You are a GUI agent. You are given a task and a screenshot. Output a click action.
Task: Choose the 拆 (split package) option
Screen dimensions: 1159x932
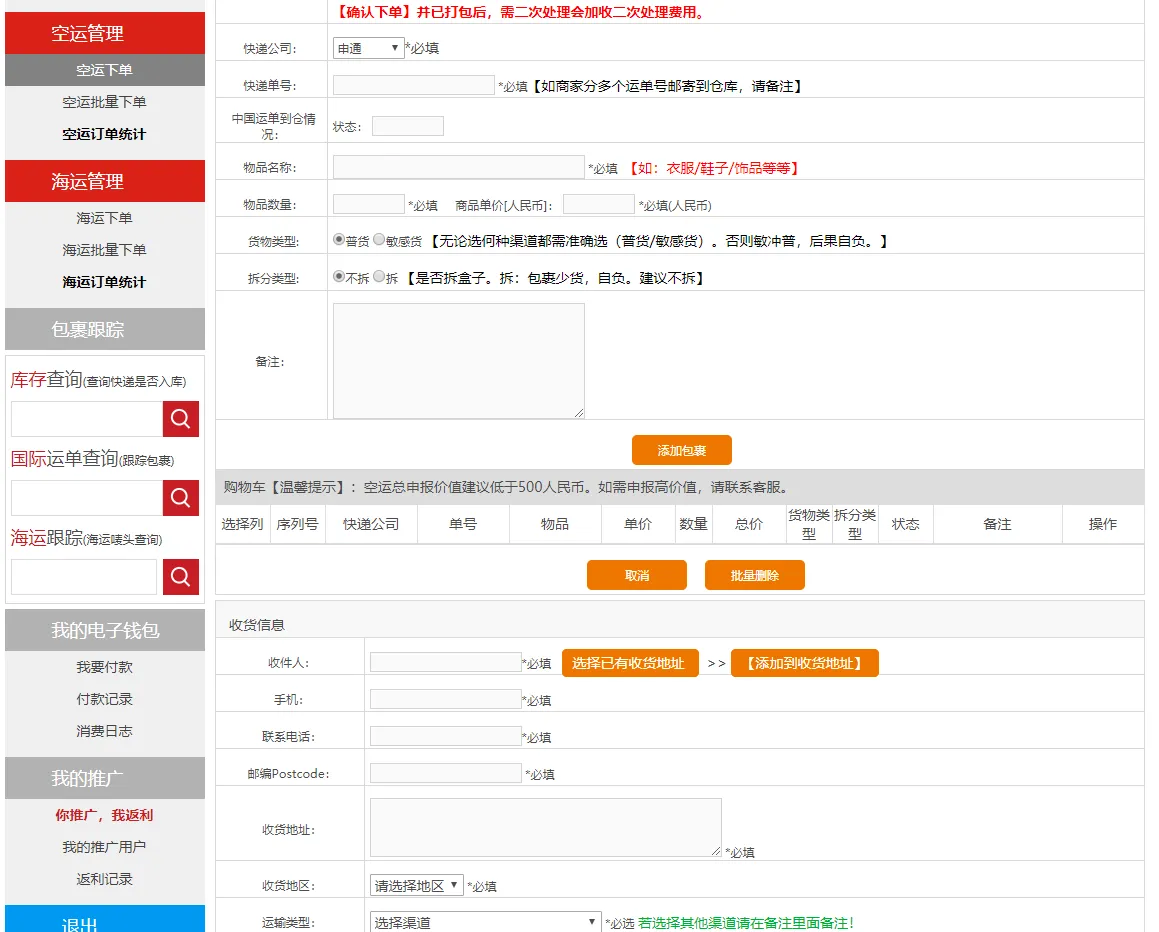pyautogui.click(x=378, y=278)
